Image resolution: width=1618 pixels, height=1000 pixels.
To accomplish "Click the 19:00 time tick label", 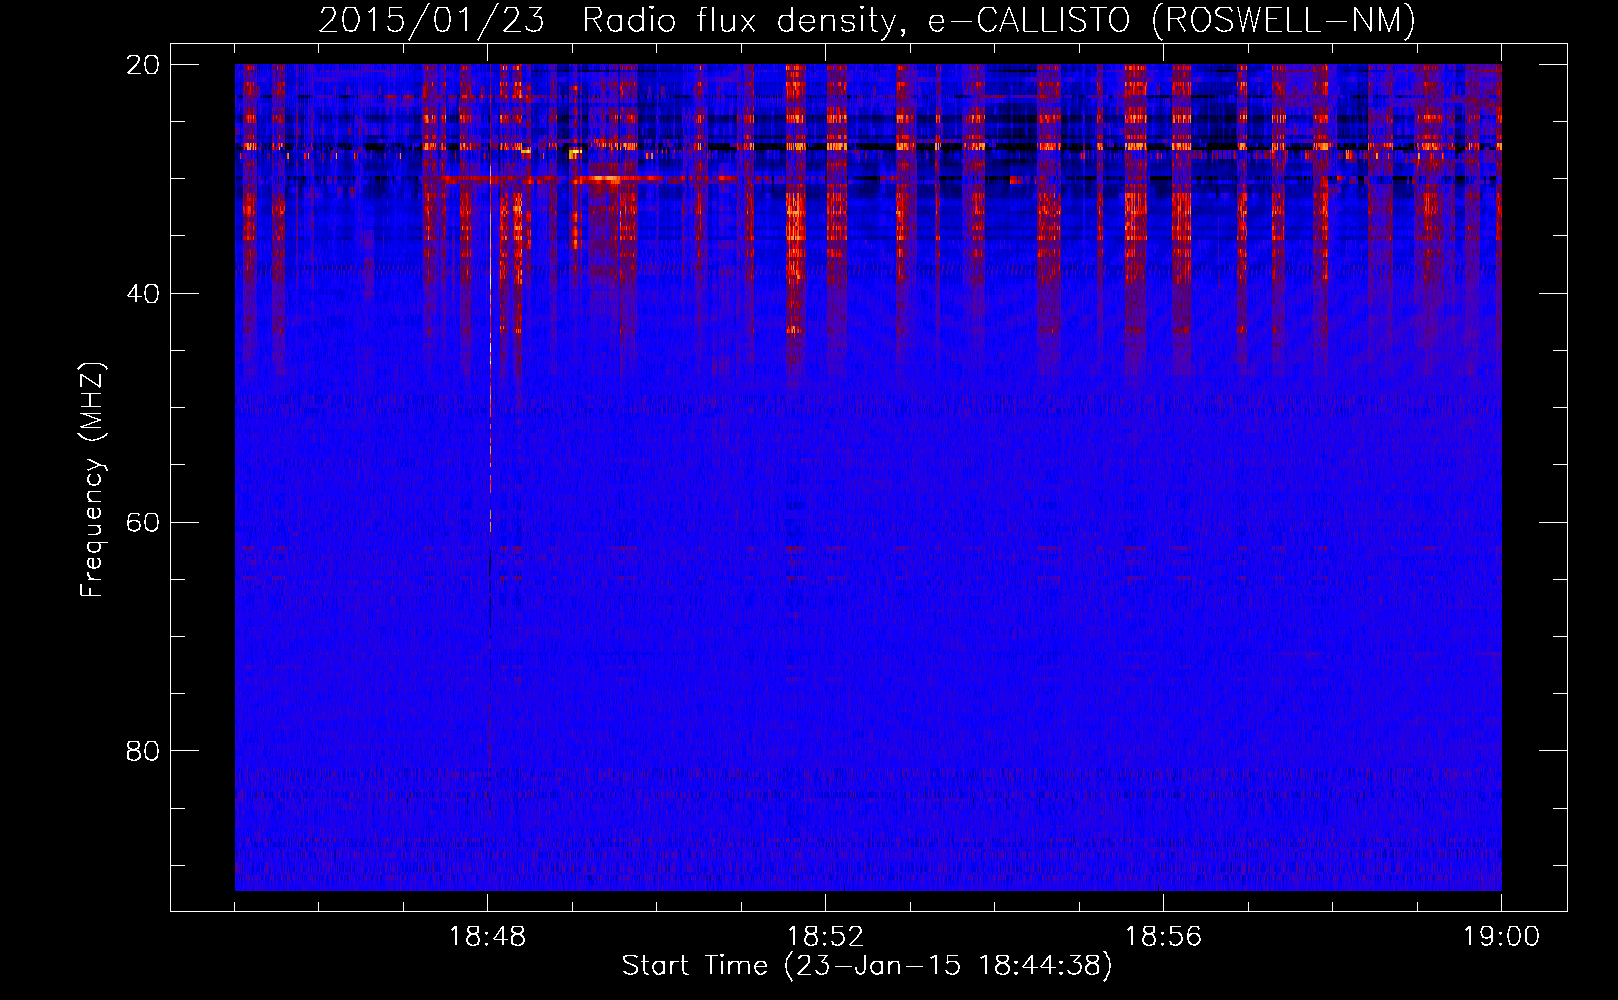I will (1501, 937).
